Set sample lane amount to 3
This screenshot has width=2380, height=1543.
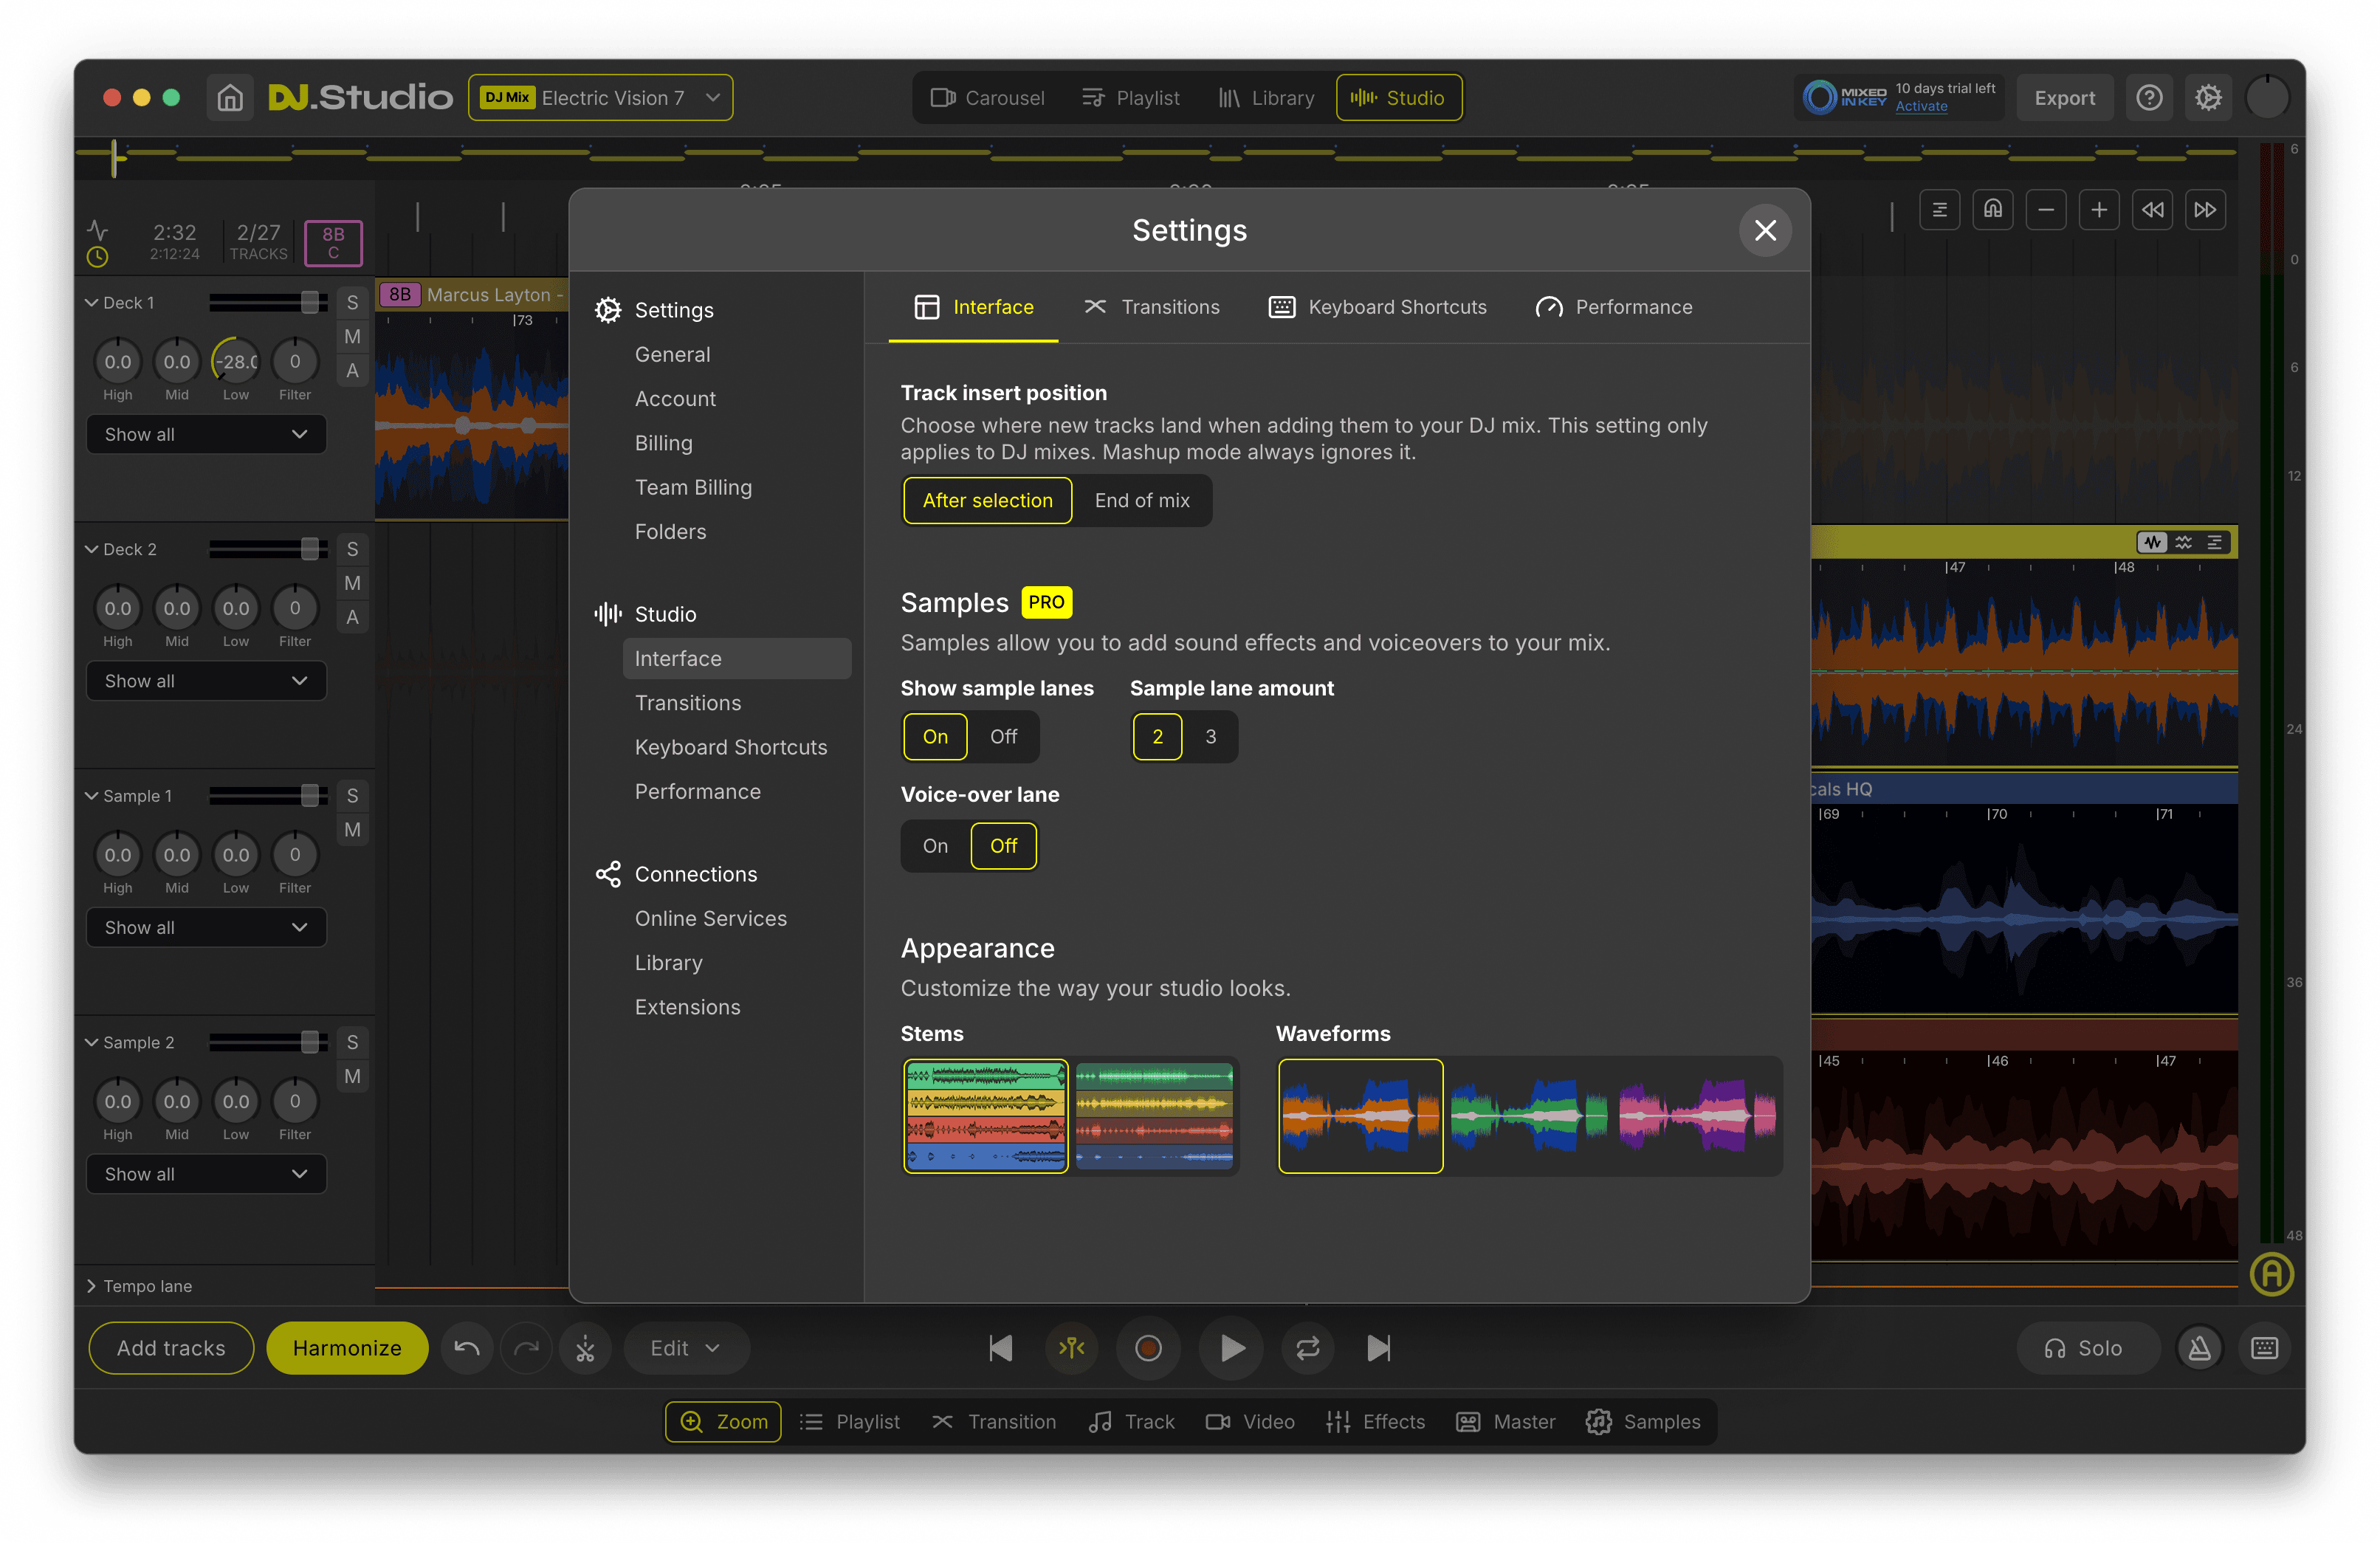[1211, 736]
